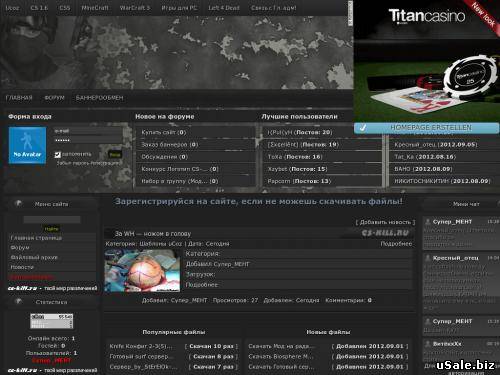
Task: Open the cs-kill.ru logo in news header
Action: click(385, 233)
